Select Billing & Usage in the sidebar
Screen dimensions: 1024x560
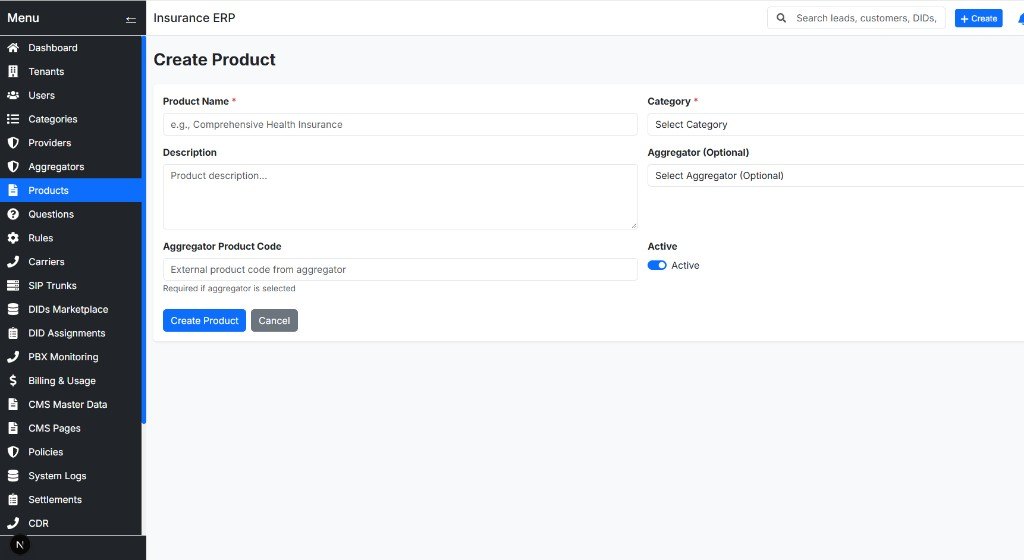(71, 381)
